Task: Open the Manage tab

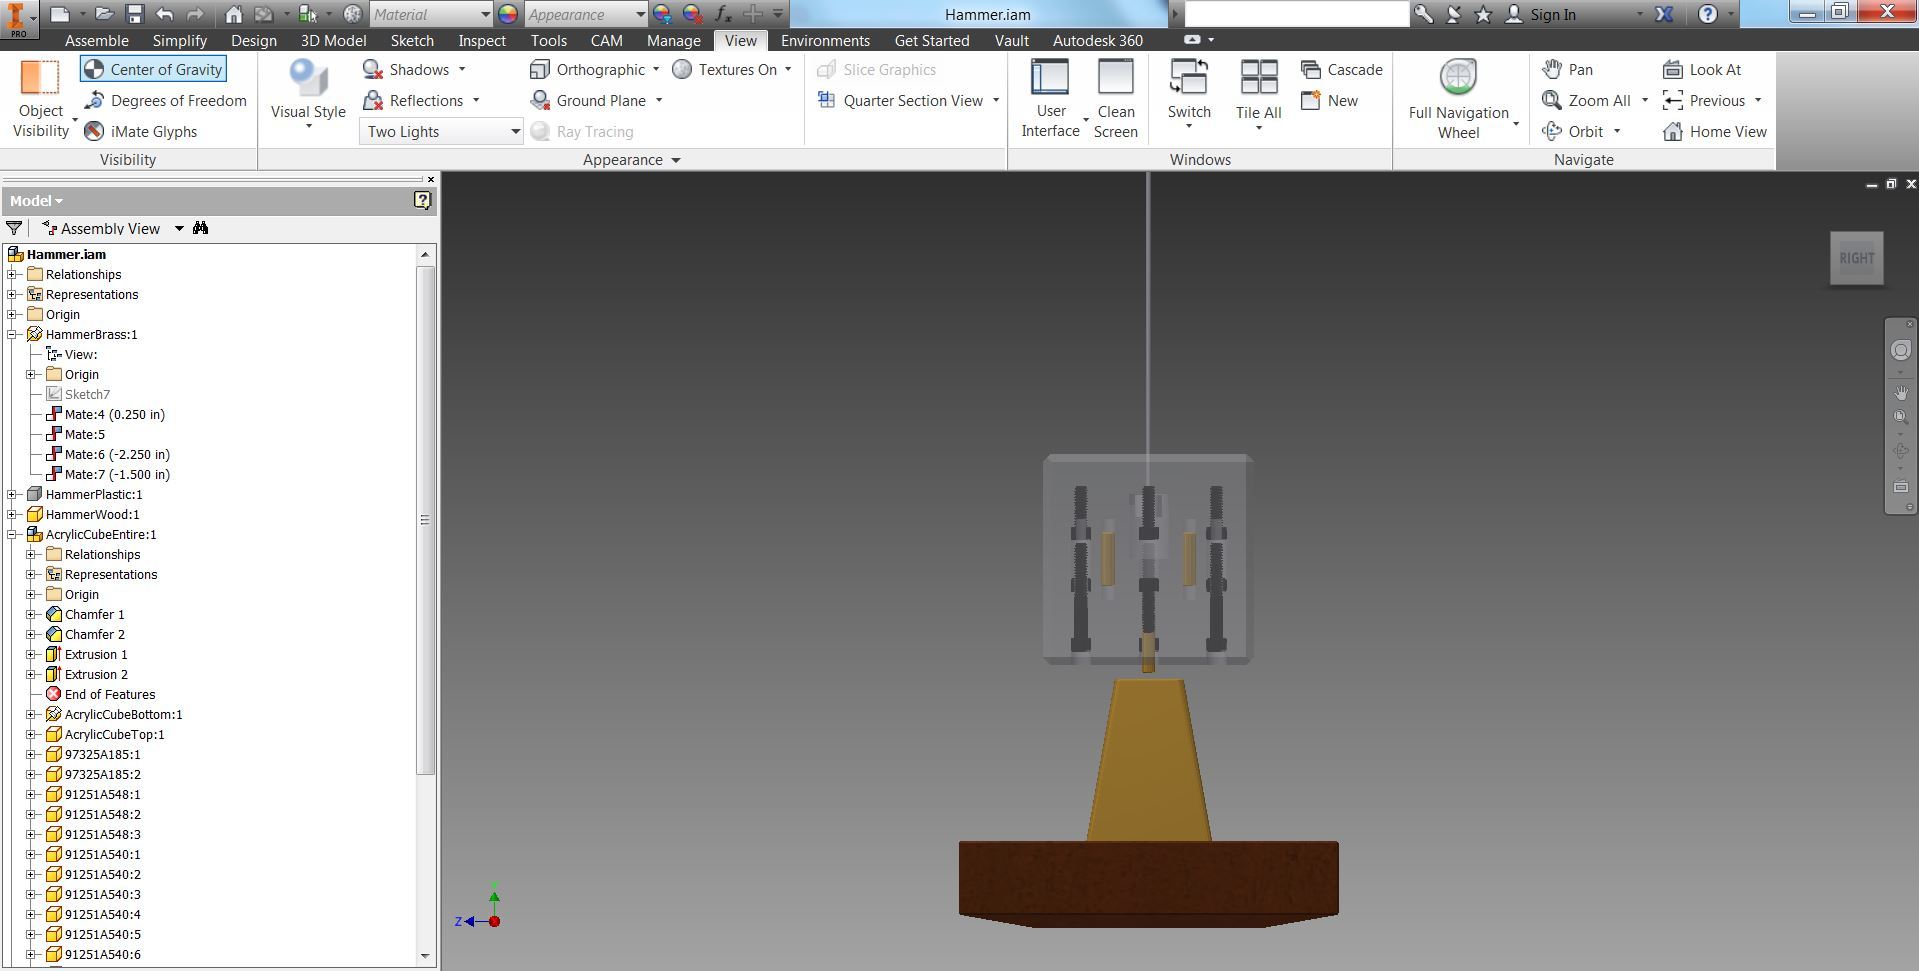Action: pyautogui.click(x=673, y=40)
